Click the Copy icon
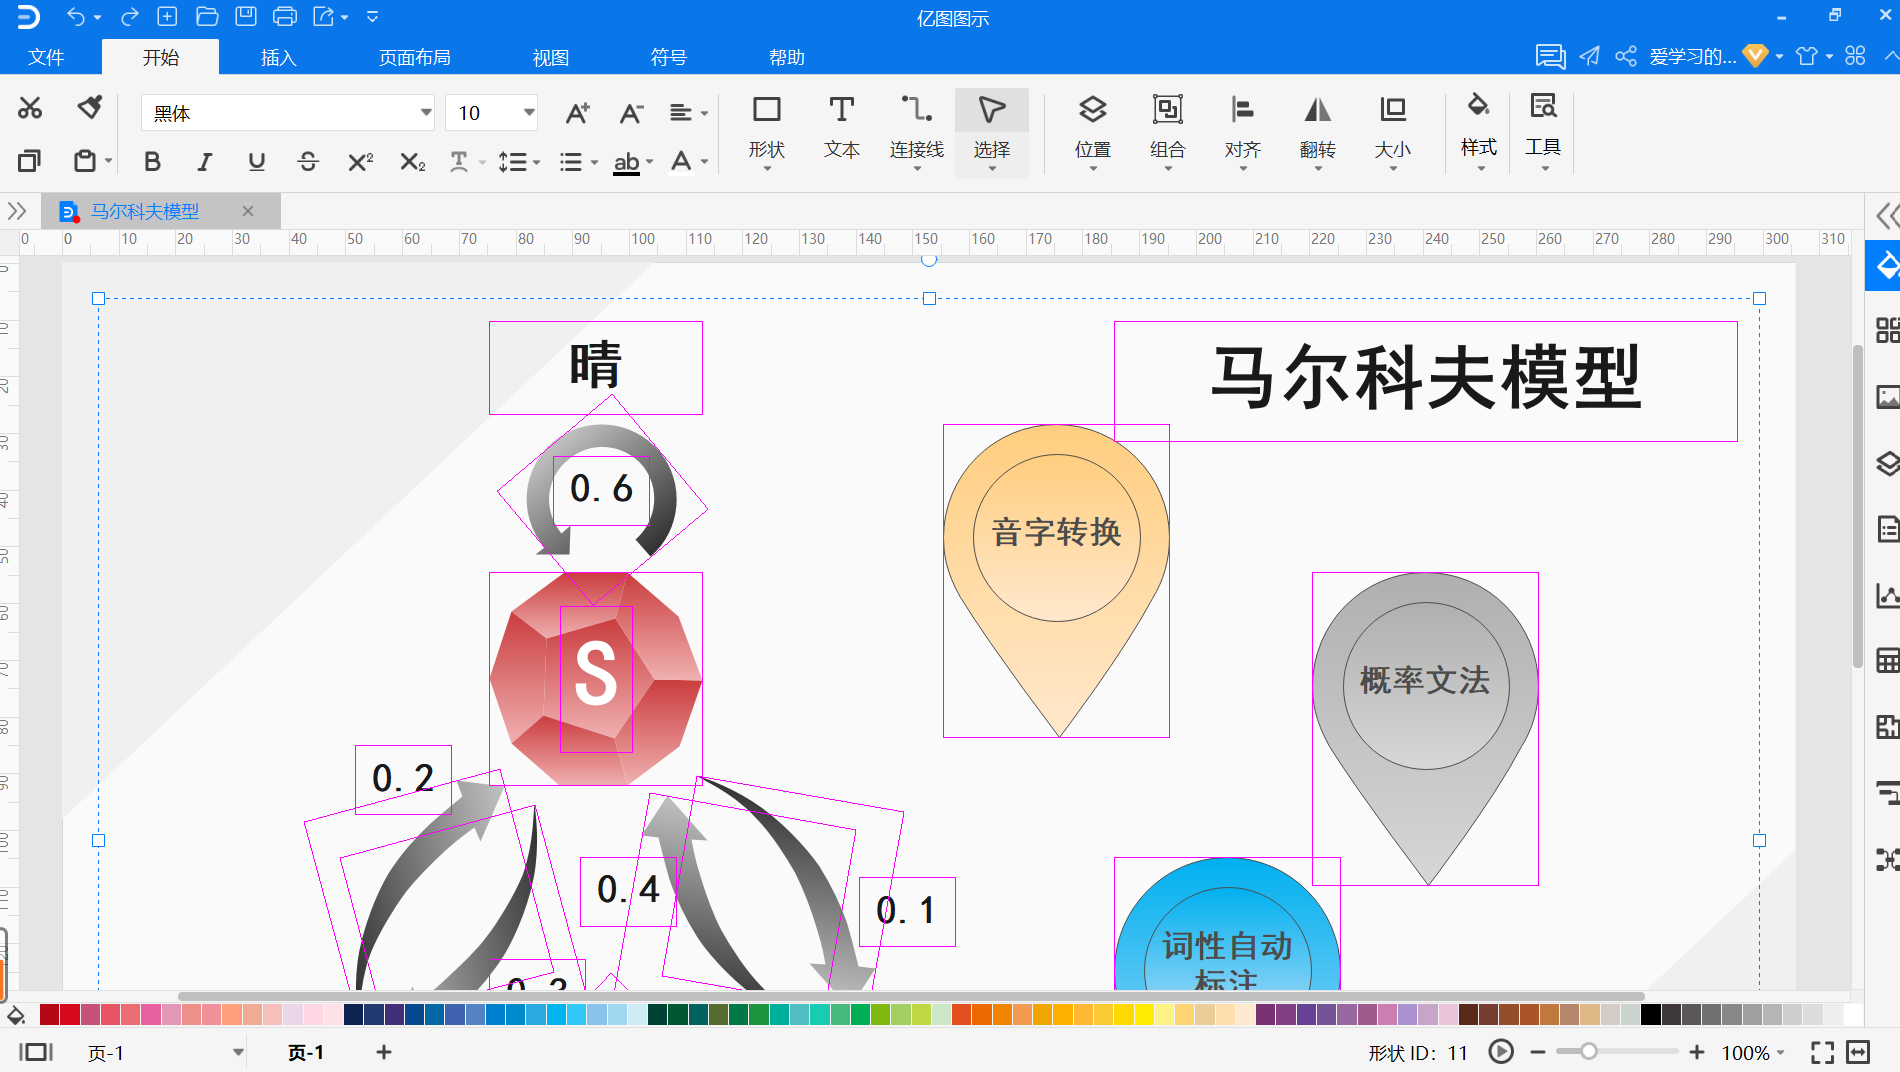Screen dimensions: 1900x1072 point(30,160)
